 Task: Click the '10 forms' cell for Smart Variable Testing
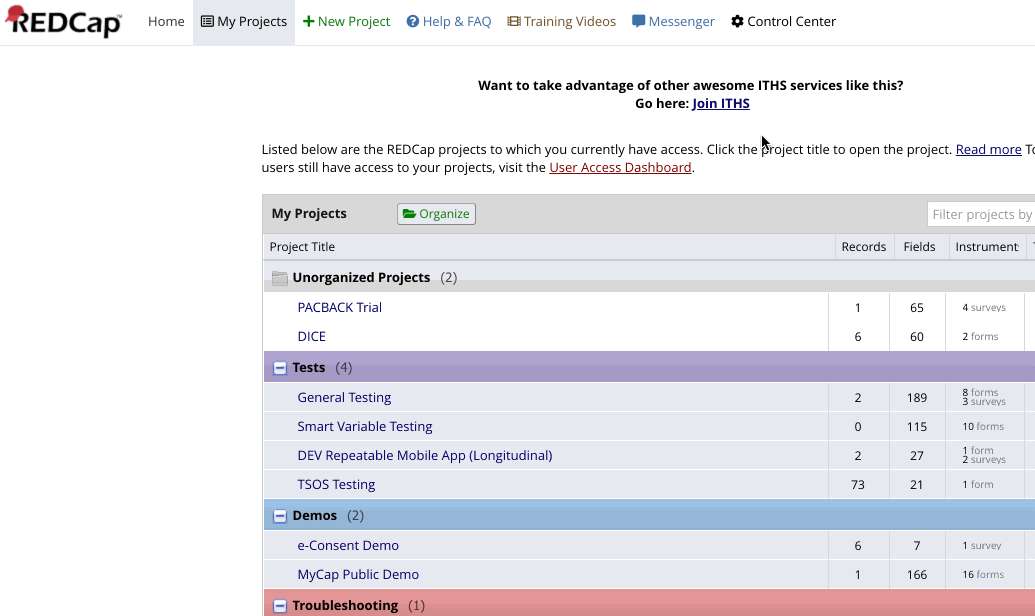(983, 426)
